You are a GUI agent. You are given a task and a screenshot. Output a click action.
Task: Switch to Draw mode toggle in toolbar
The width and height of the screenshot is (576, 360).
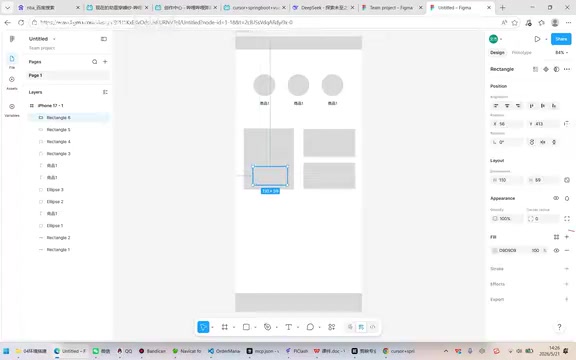coord(350,327)
